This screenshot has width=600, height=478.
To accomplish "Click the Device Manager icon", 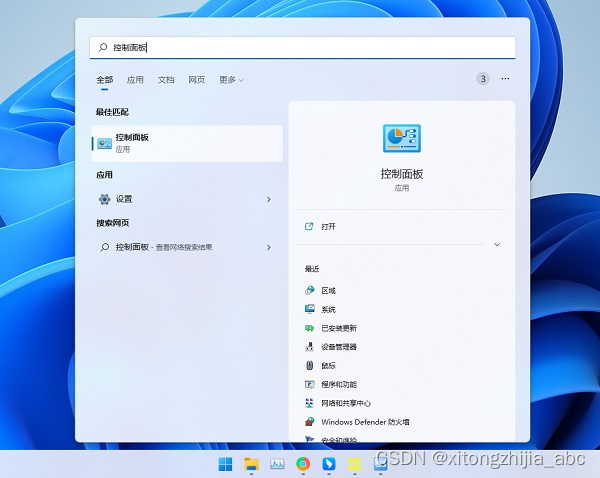I will coord(310,347).
